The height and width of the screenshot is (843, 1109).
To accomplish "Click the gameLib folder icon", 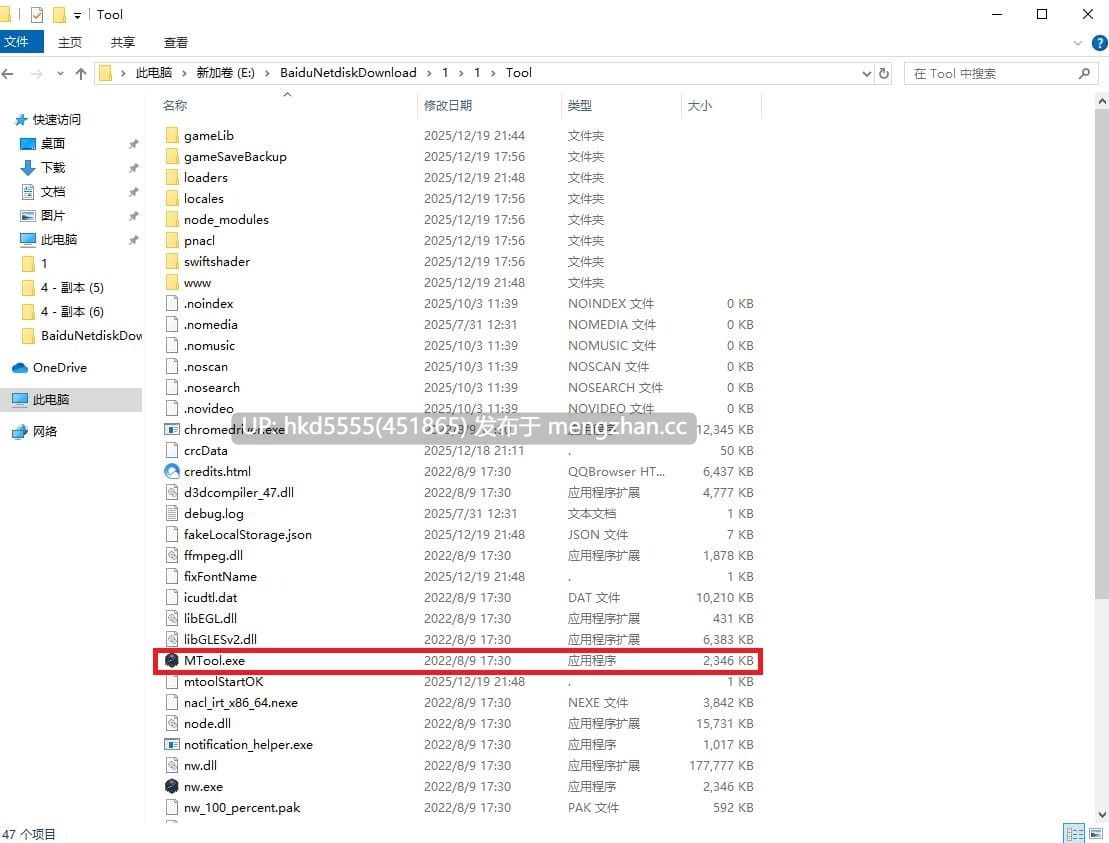I will 171,135.
